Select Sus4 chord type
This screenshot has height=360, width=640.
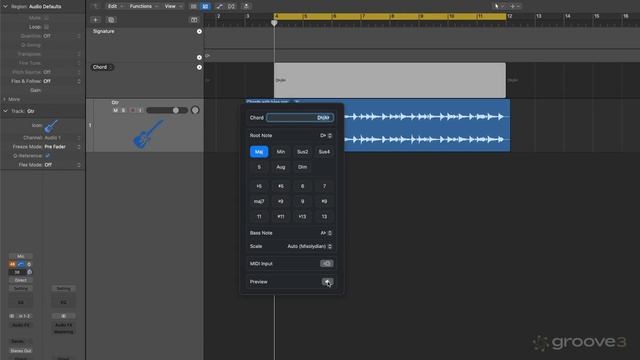[x=324, y=152]
